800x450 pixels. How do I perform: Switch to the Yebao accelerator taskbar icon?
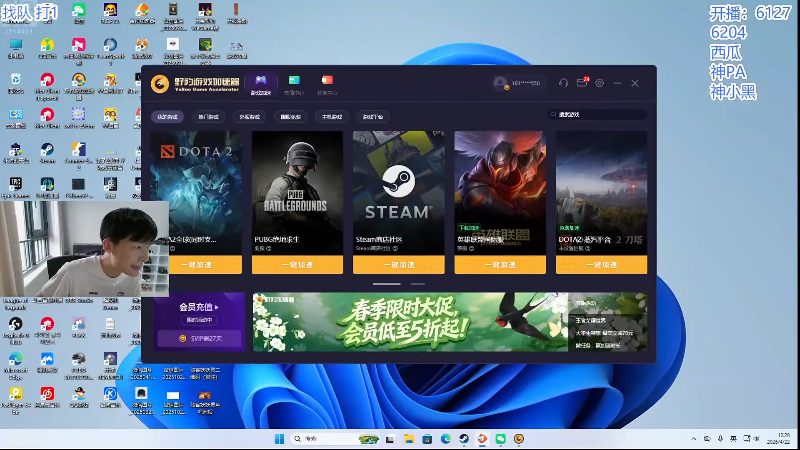(519, 439)
